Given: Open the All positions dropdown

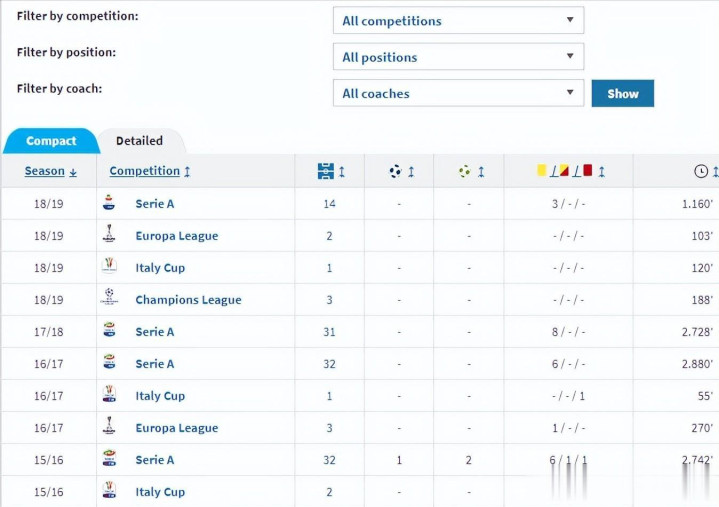Looking at the screenshot, I should click(459, 56).
